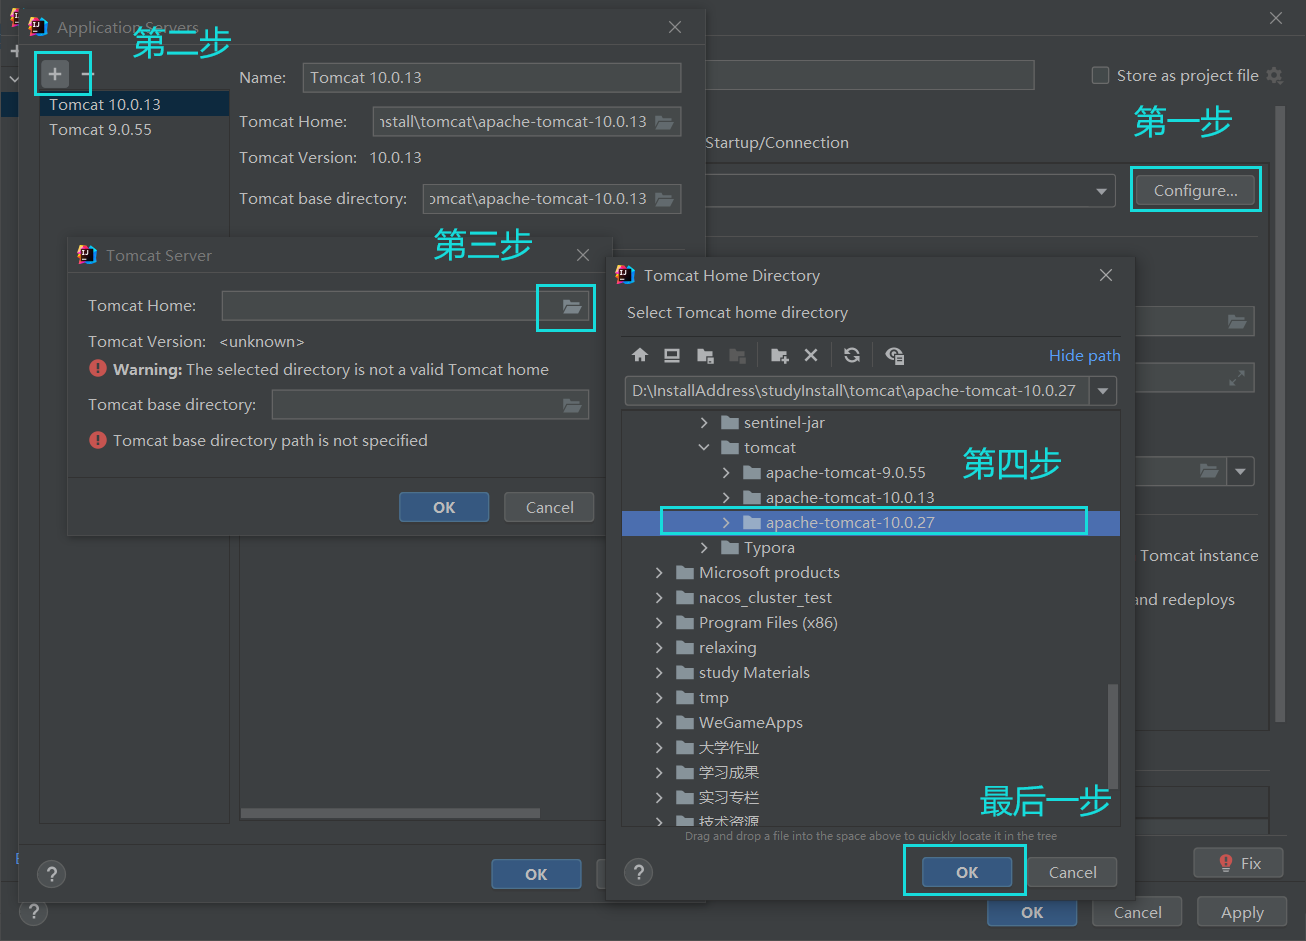The image size is (1306, 941).
Task: Add new application server with plus icon
Action: 55,73
